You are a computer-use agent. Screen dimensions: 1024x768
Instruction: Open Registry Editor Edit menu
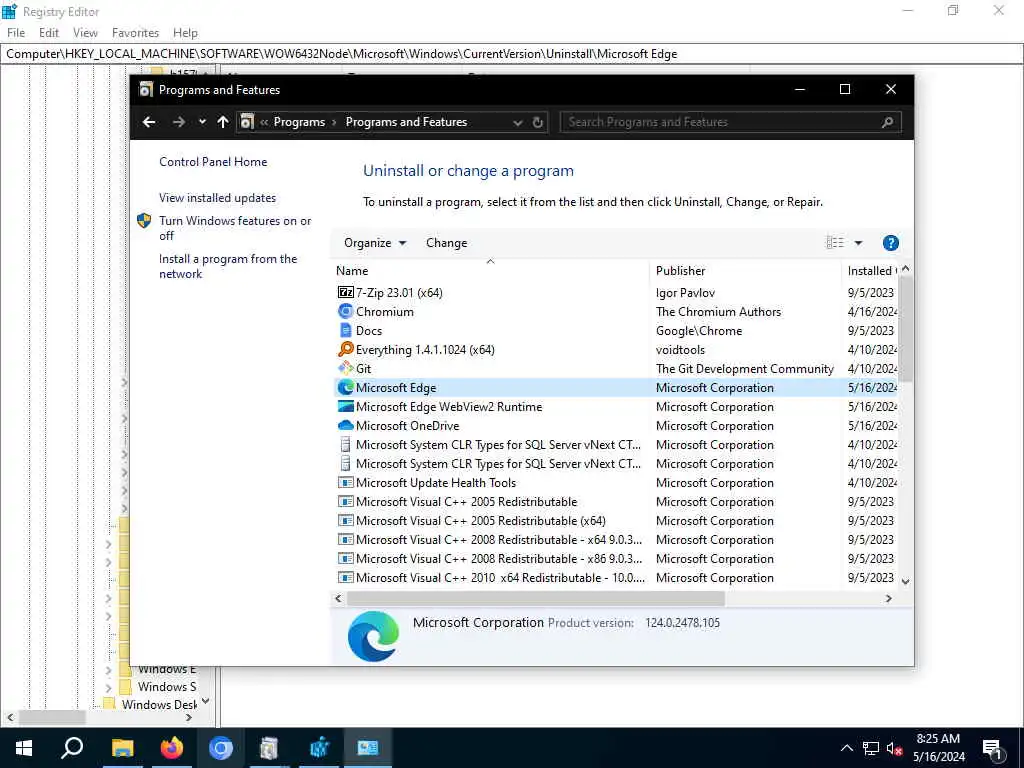pyautogui.click(x=49, y=33)
